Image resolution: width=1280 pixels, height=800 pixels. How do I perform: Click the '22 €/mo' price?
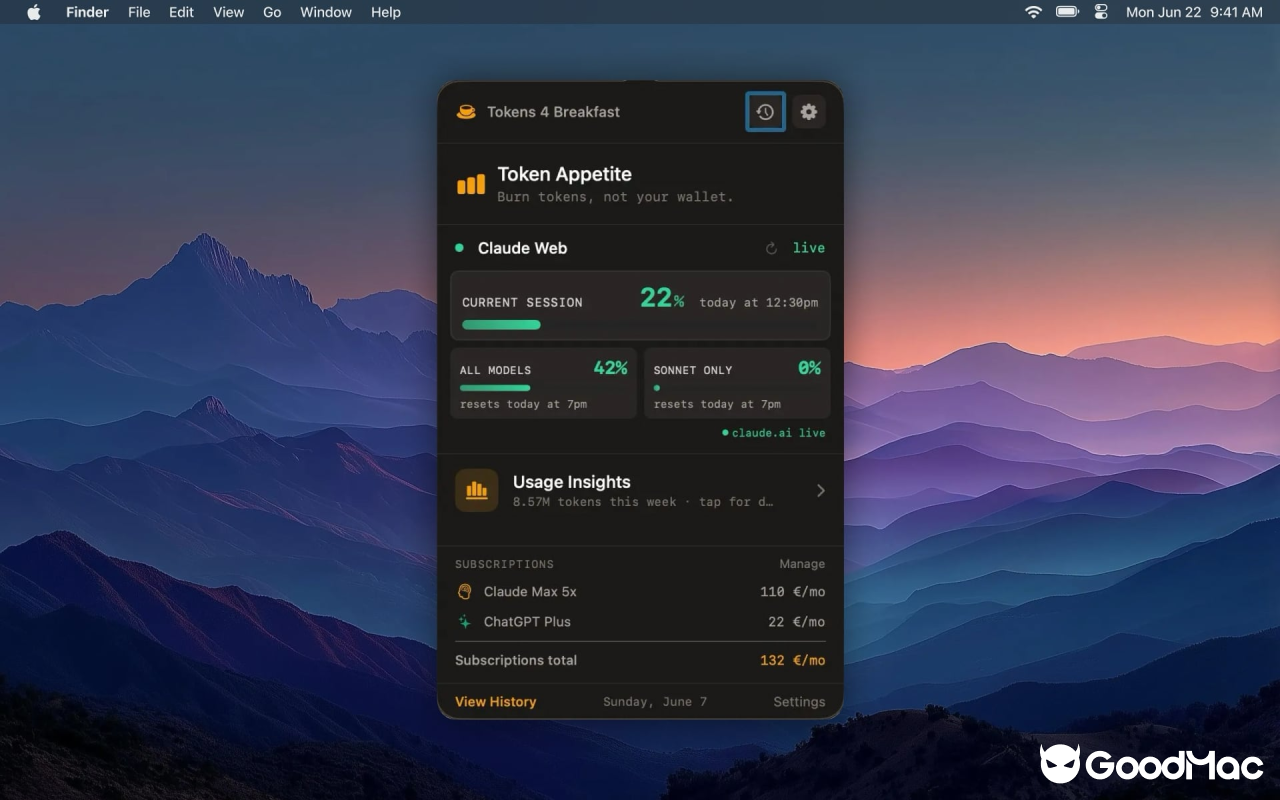pos(797,621)
